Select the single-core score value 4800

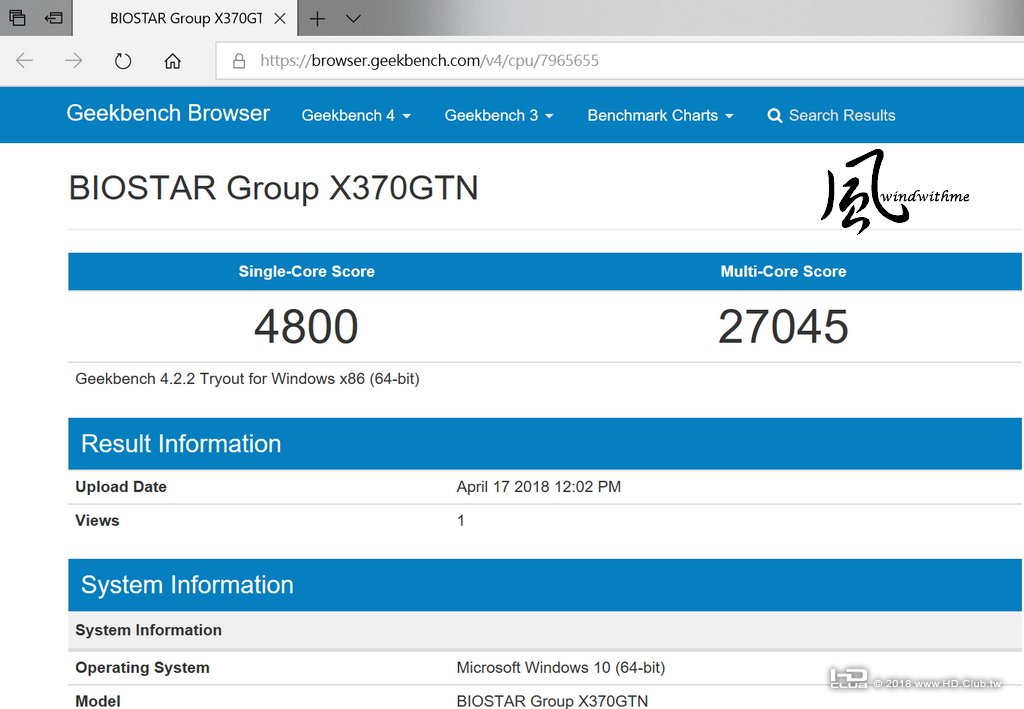point(306,326)
